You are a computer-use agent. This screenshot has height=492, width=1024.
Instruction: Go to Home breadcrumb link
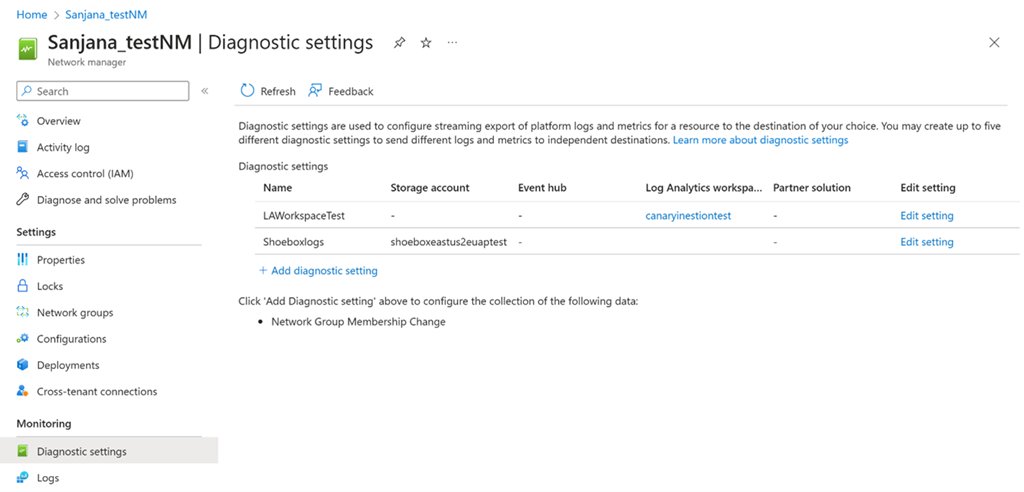(x=31, y=14)
